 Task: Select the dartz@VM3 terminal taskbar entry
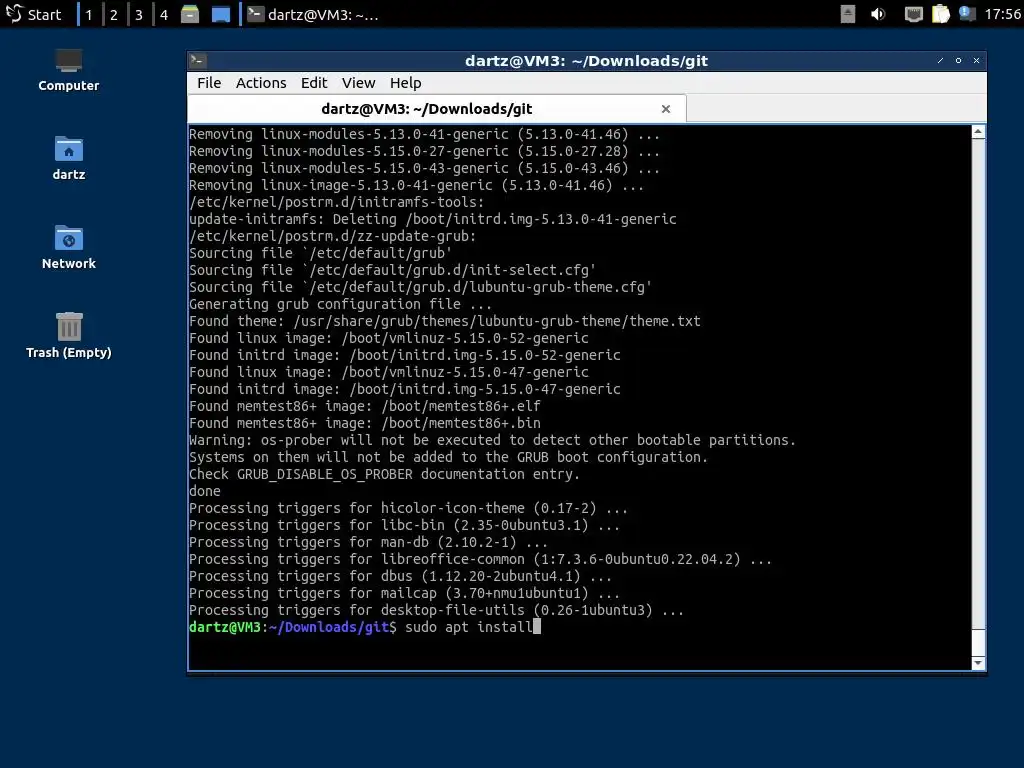314,14
